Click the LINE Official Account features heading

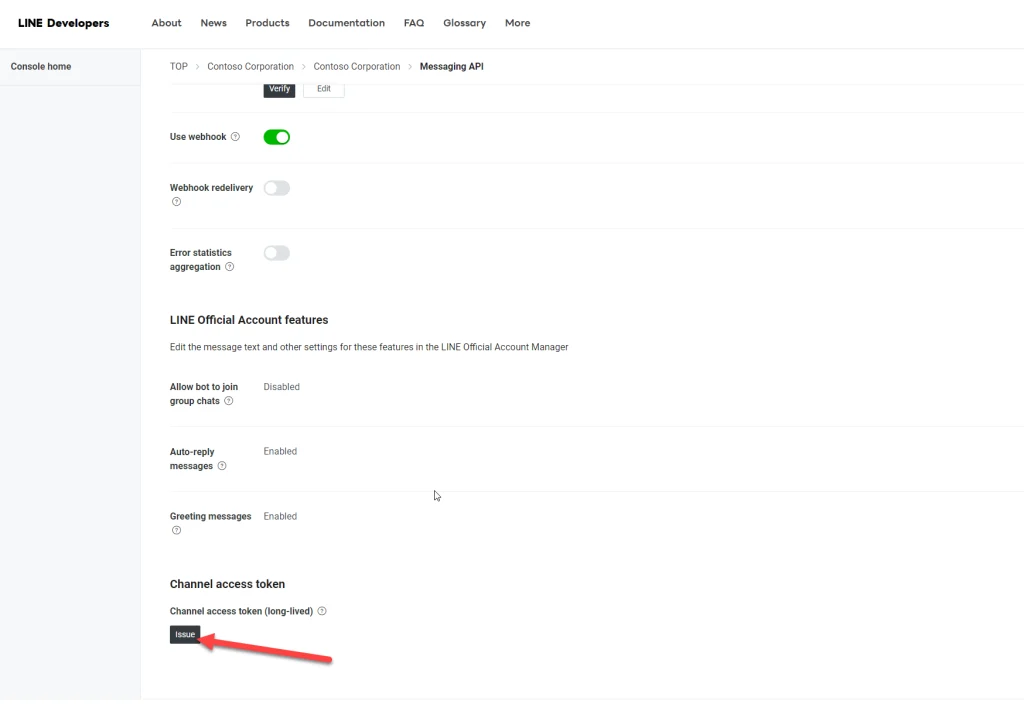[x=249, y=320]
